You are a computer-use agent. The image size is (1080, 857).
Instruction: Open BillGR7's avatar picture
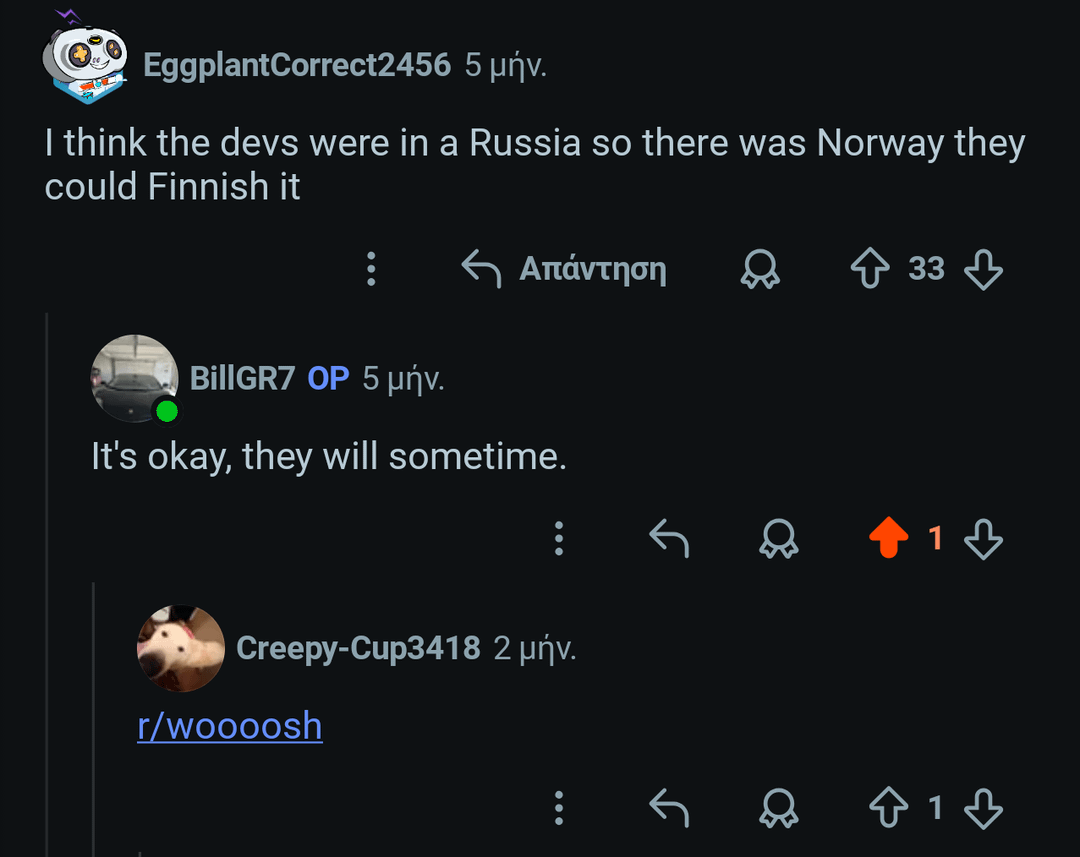[x=134, y=378]
